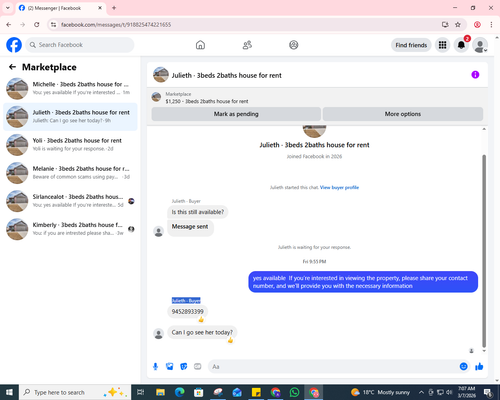The height and width of the screenshot is (400, 500).
Task: Open Sirlancealot's conversation
Action: pyautogui.click(x=70, y=201)
